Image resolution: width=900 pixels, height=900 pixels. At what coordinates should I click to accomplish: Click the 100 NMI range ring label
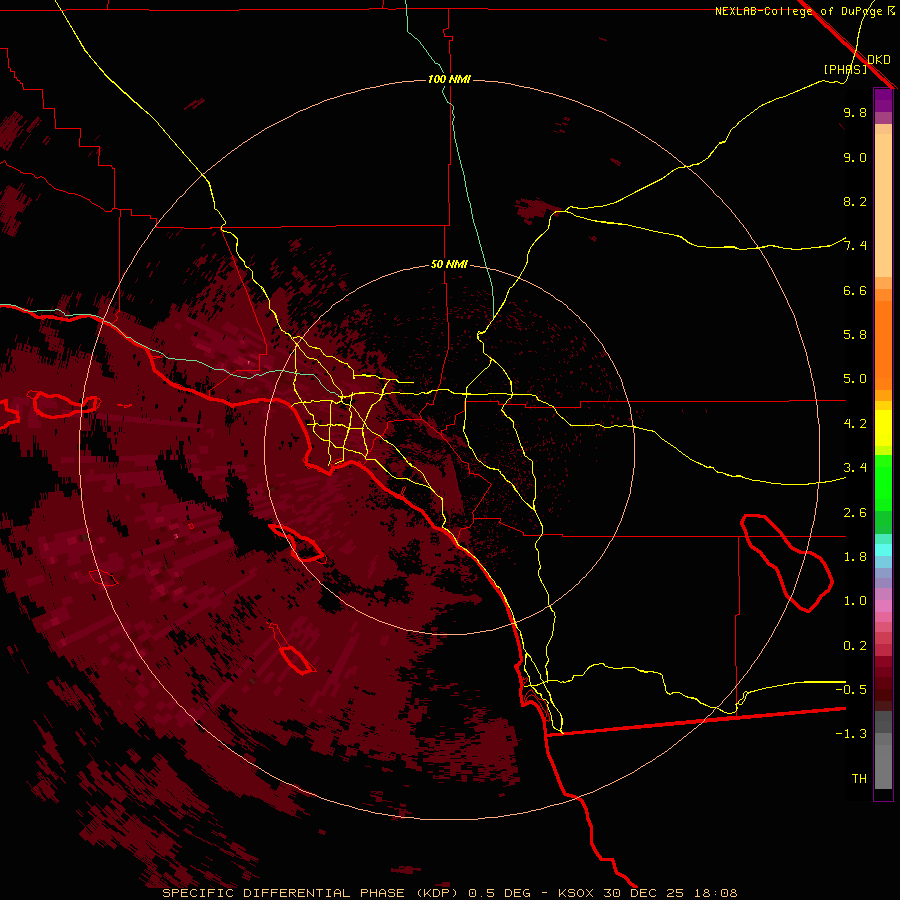[449, 79]
